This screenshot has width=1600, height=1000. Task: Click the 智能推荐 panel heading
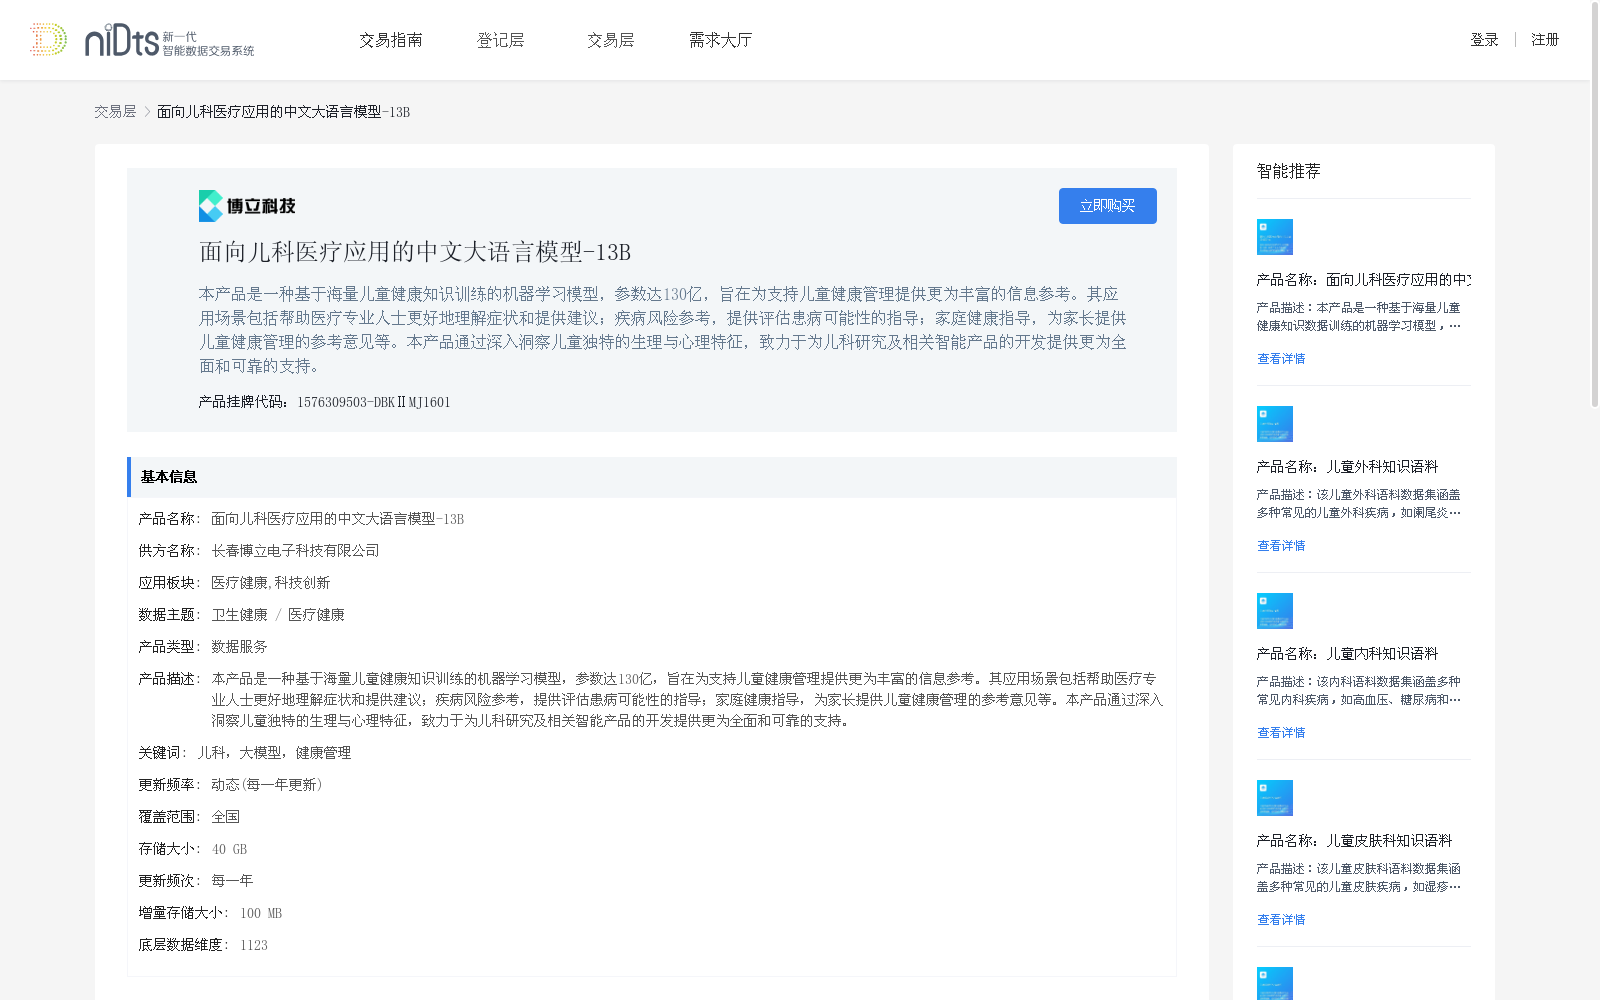point(1289,171)
